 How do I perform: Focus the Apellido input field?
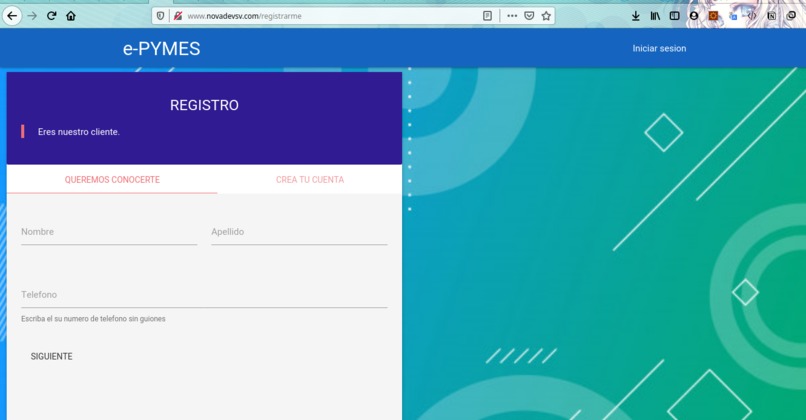(x=299, y=232)
